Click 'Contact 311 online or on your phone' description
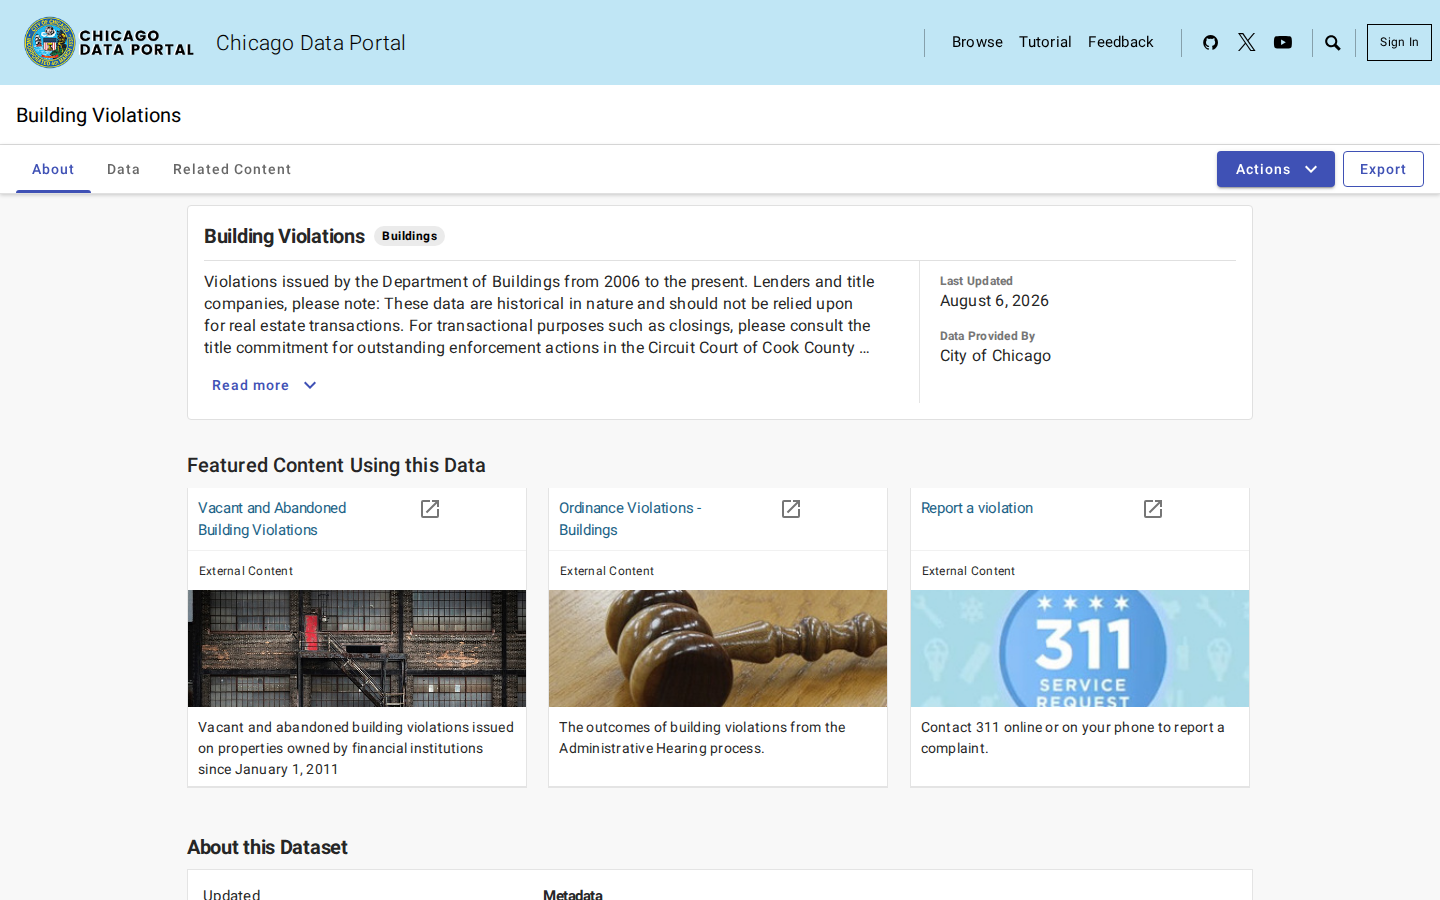The width and height of the screenshot is (1440, 900). pyautogui.click(x=1073, y=738)
